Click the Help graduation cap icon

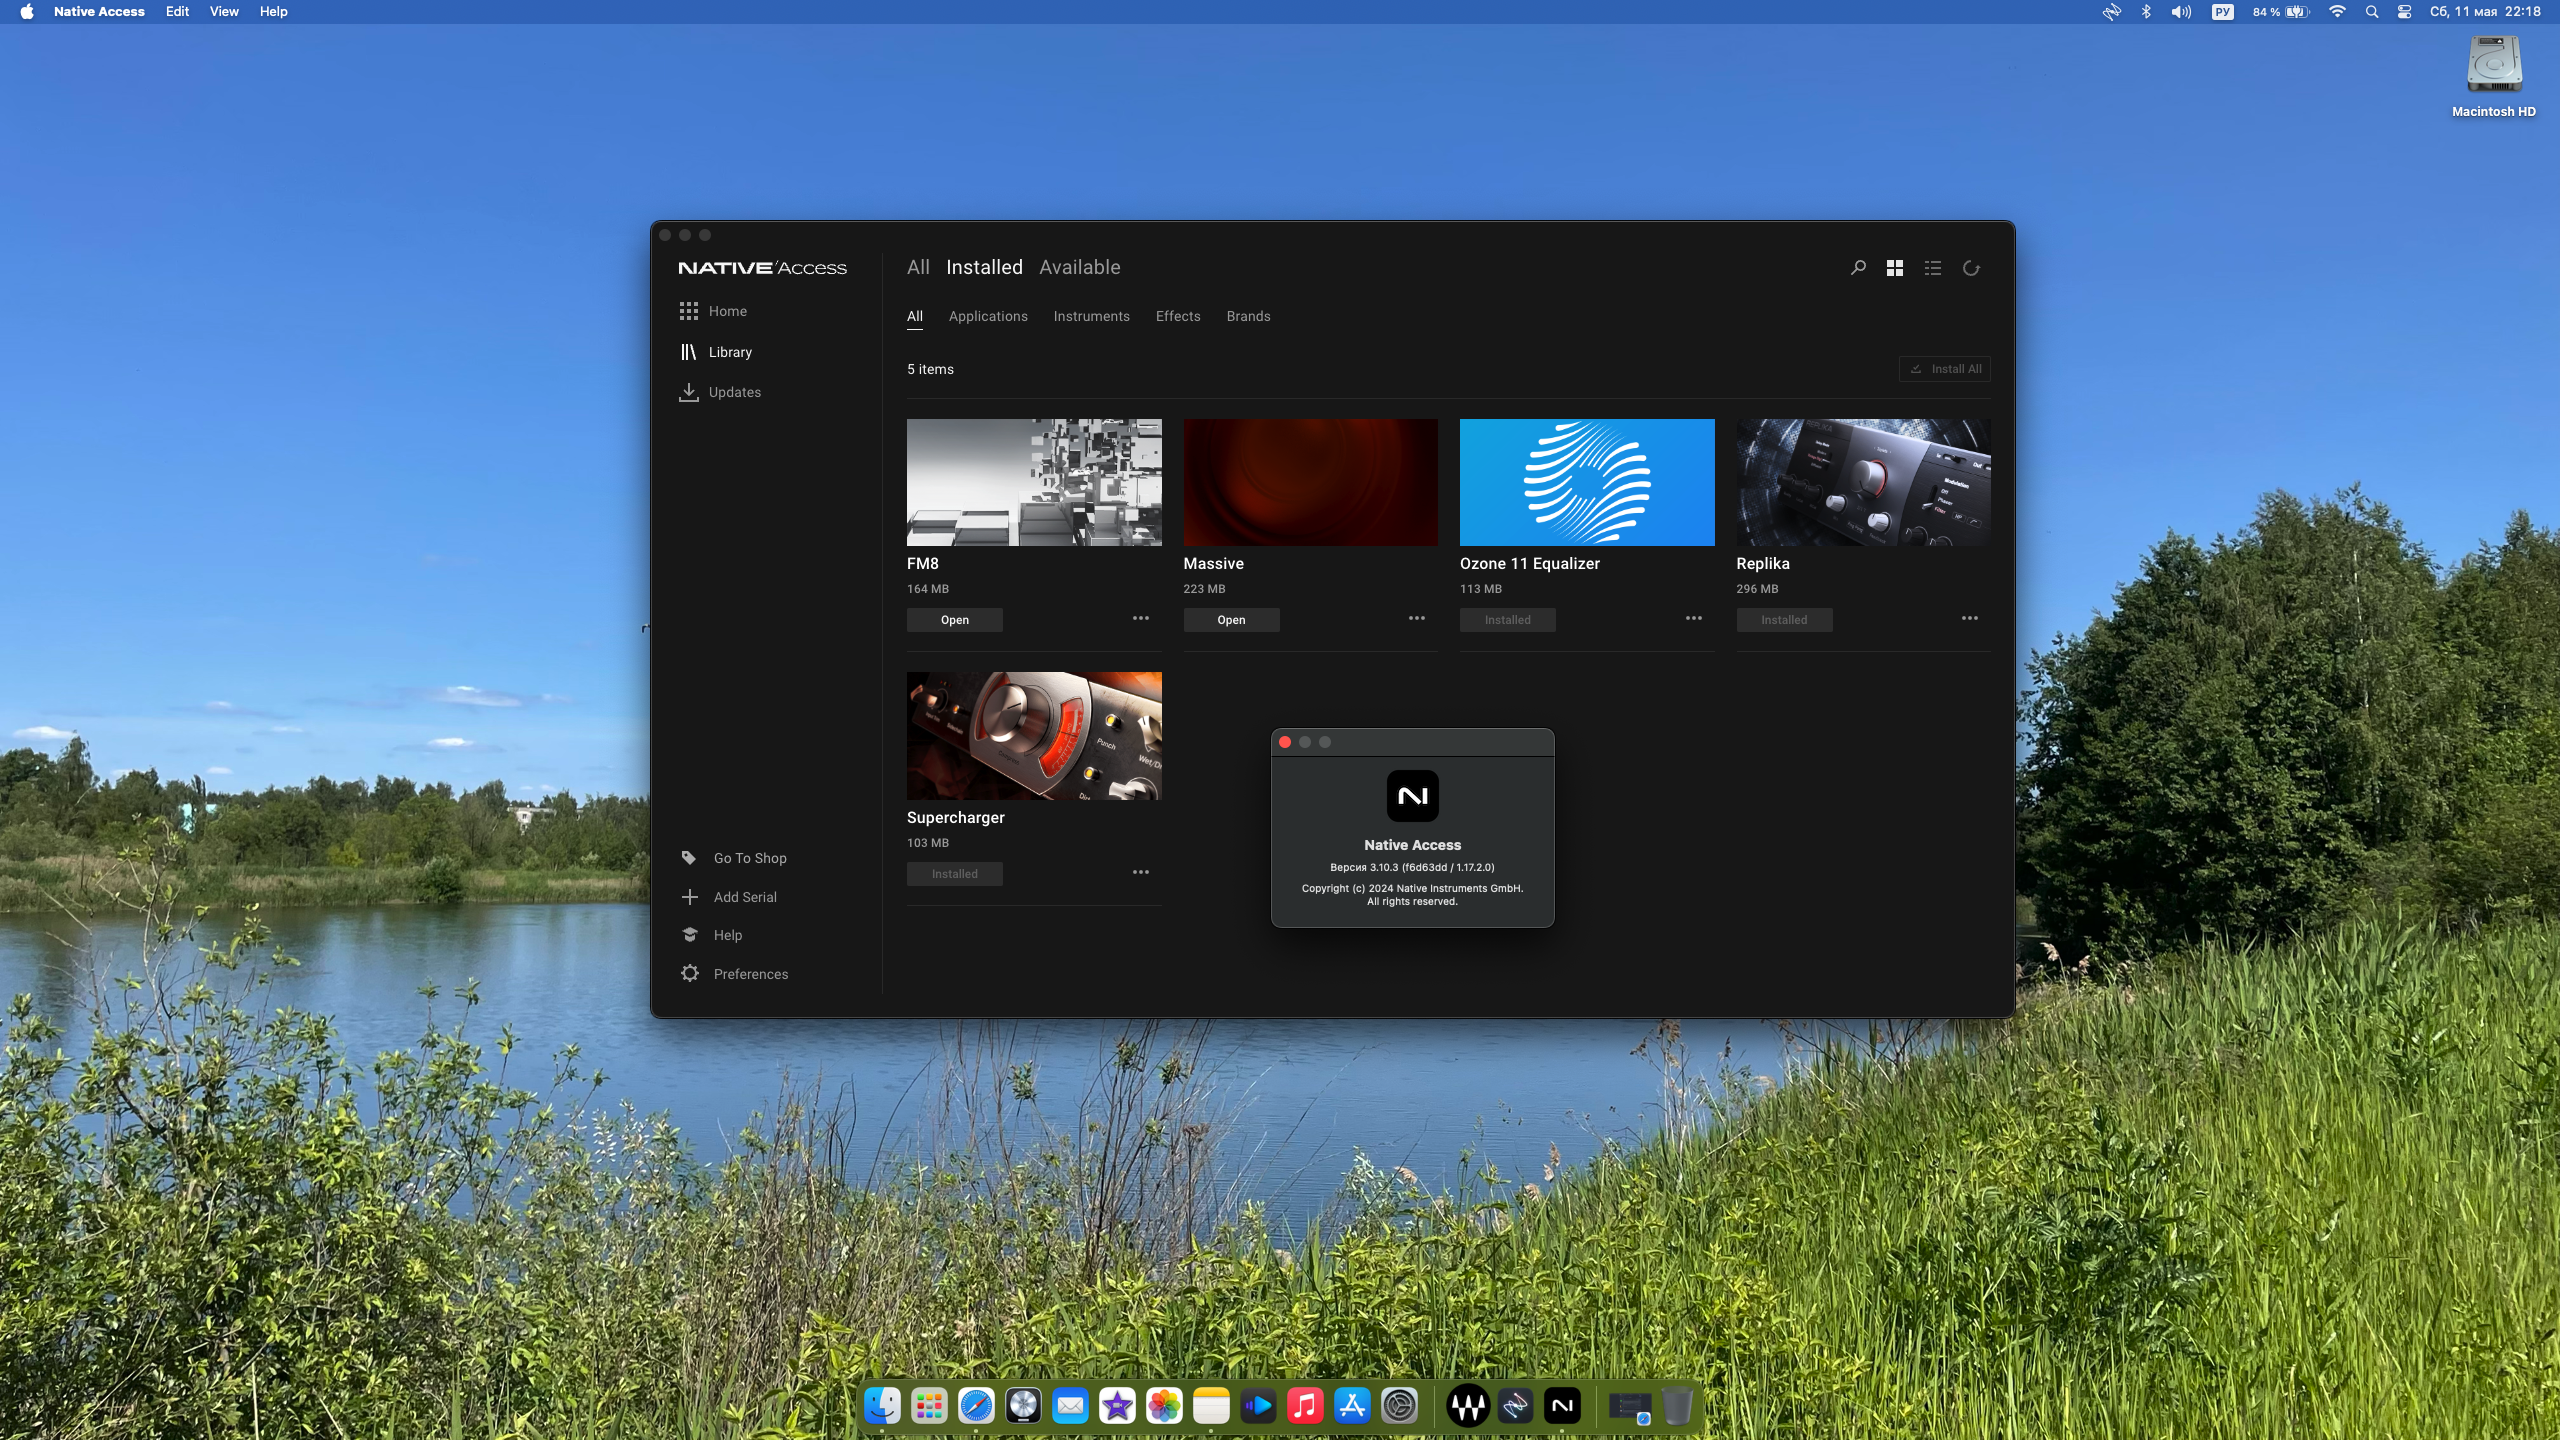click(x=689, y=935)
